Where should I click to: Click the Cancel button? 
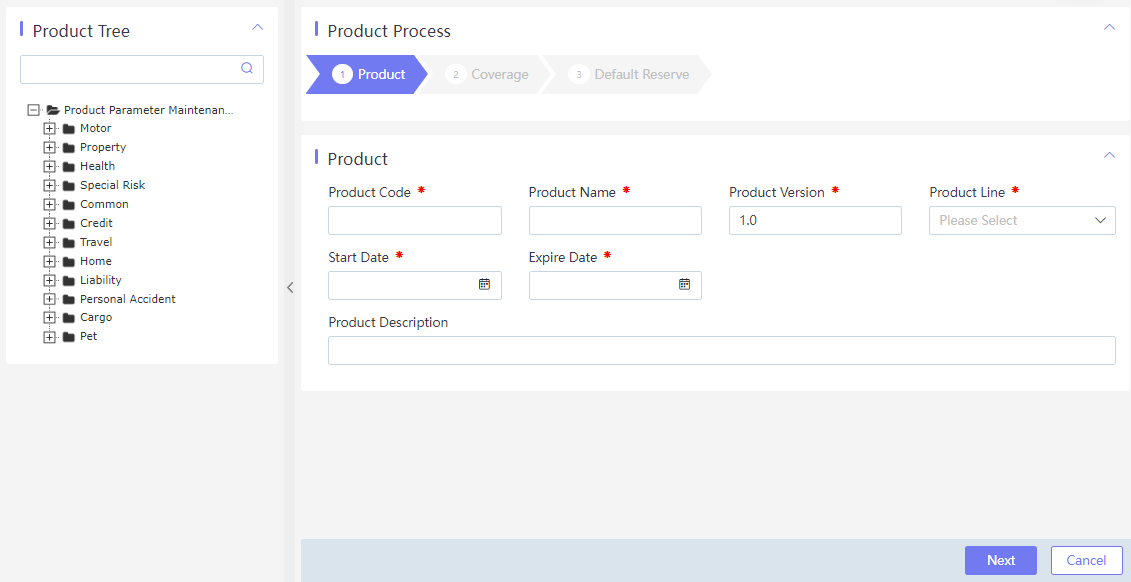[x=1086, y=560]
